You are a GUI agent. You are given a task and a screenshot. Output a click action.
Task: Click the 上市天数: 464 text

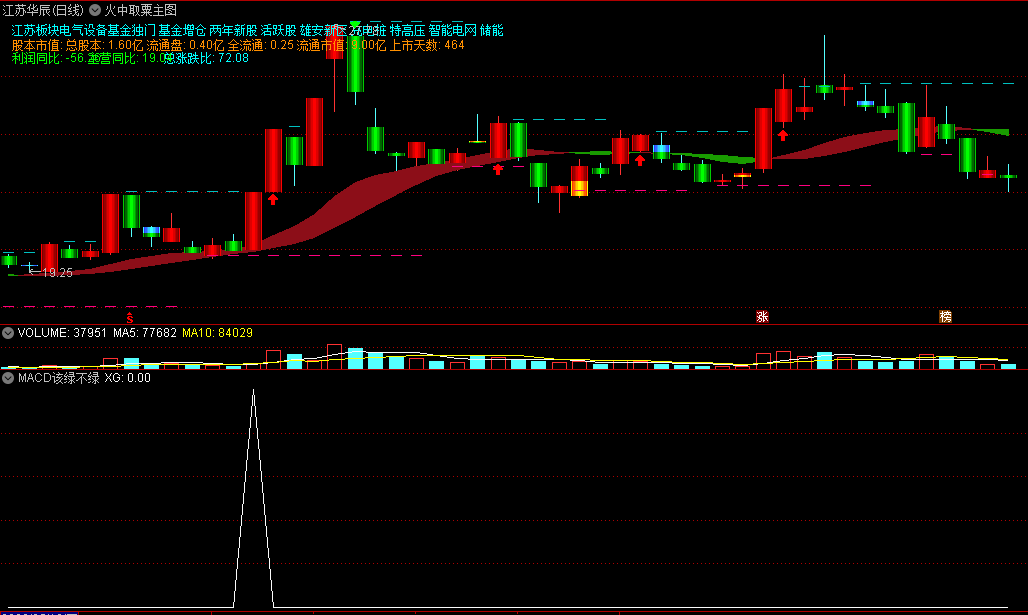tap(427, 45)
